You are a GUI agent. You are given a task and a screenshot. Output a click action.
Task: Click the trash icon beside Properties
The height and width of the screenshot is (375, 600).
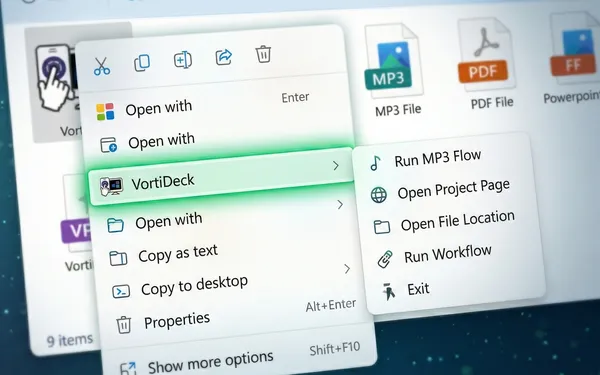pos(124,325)
